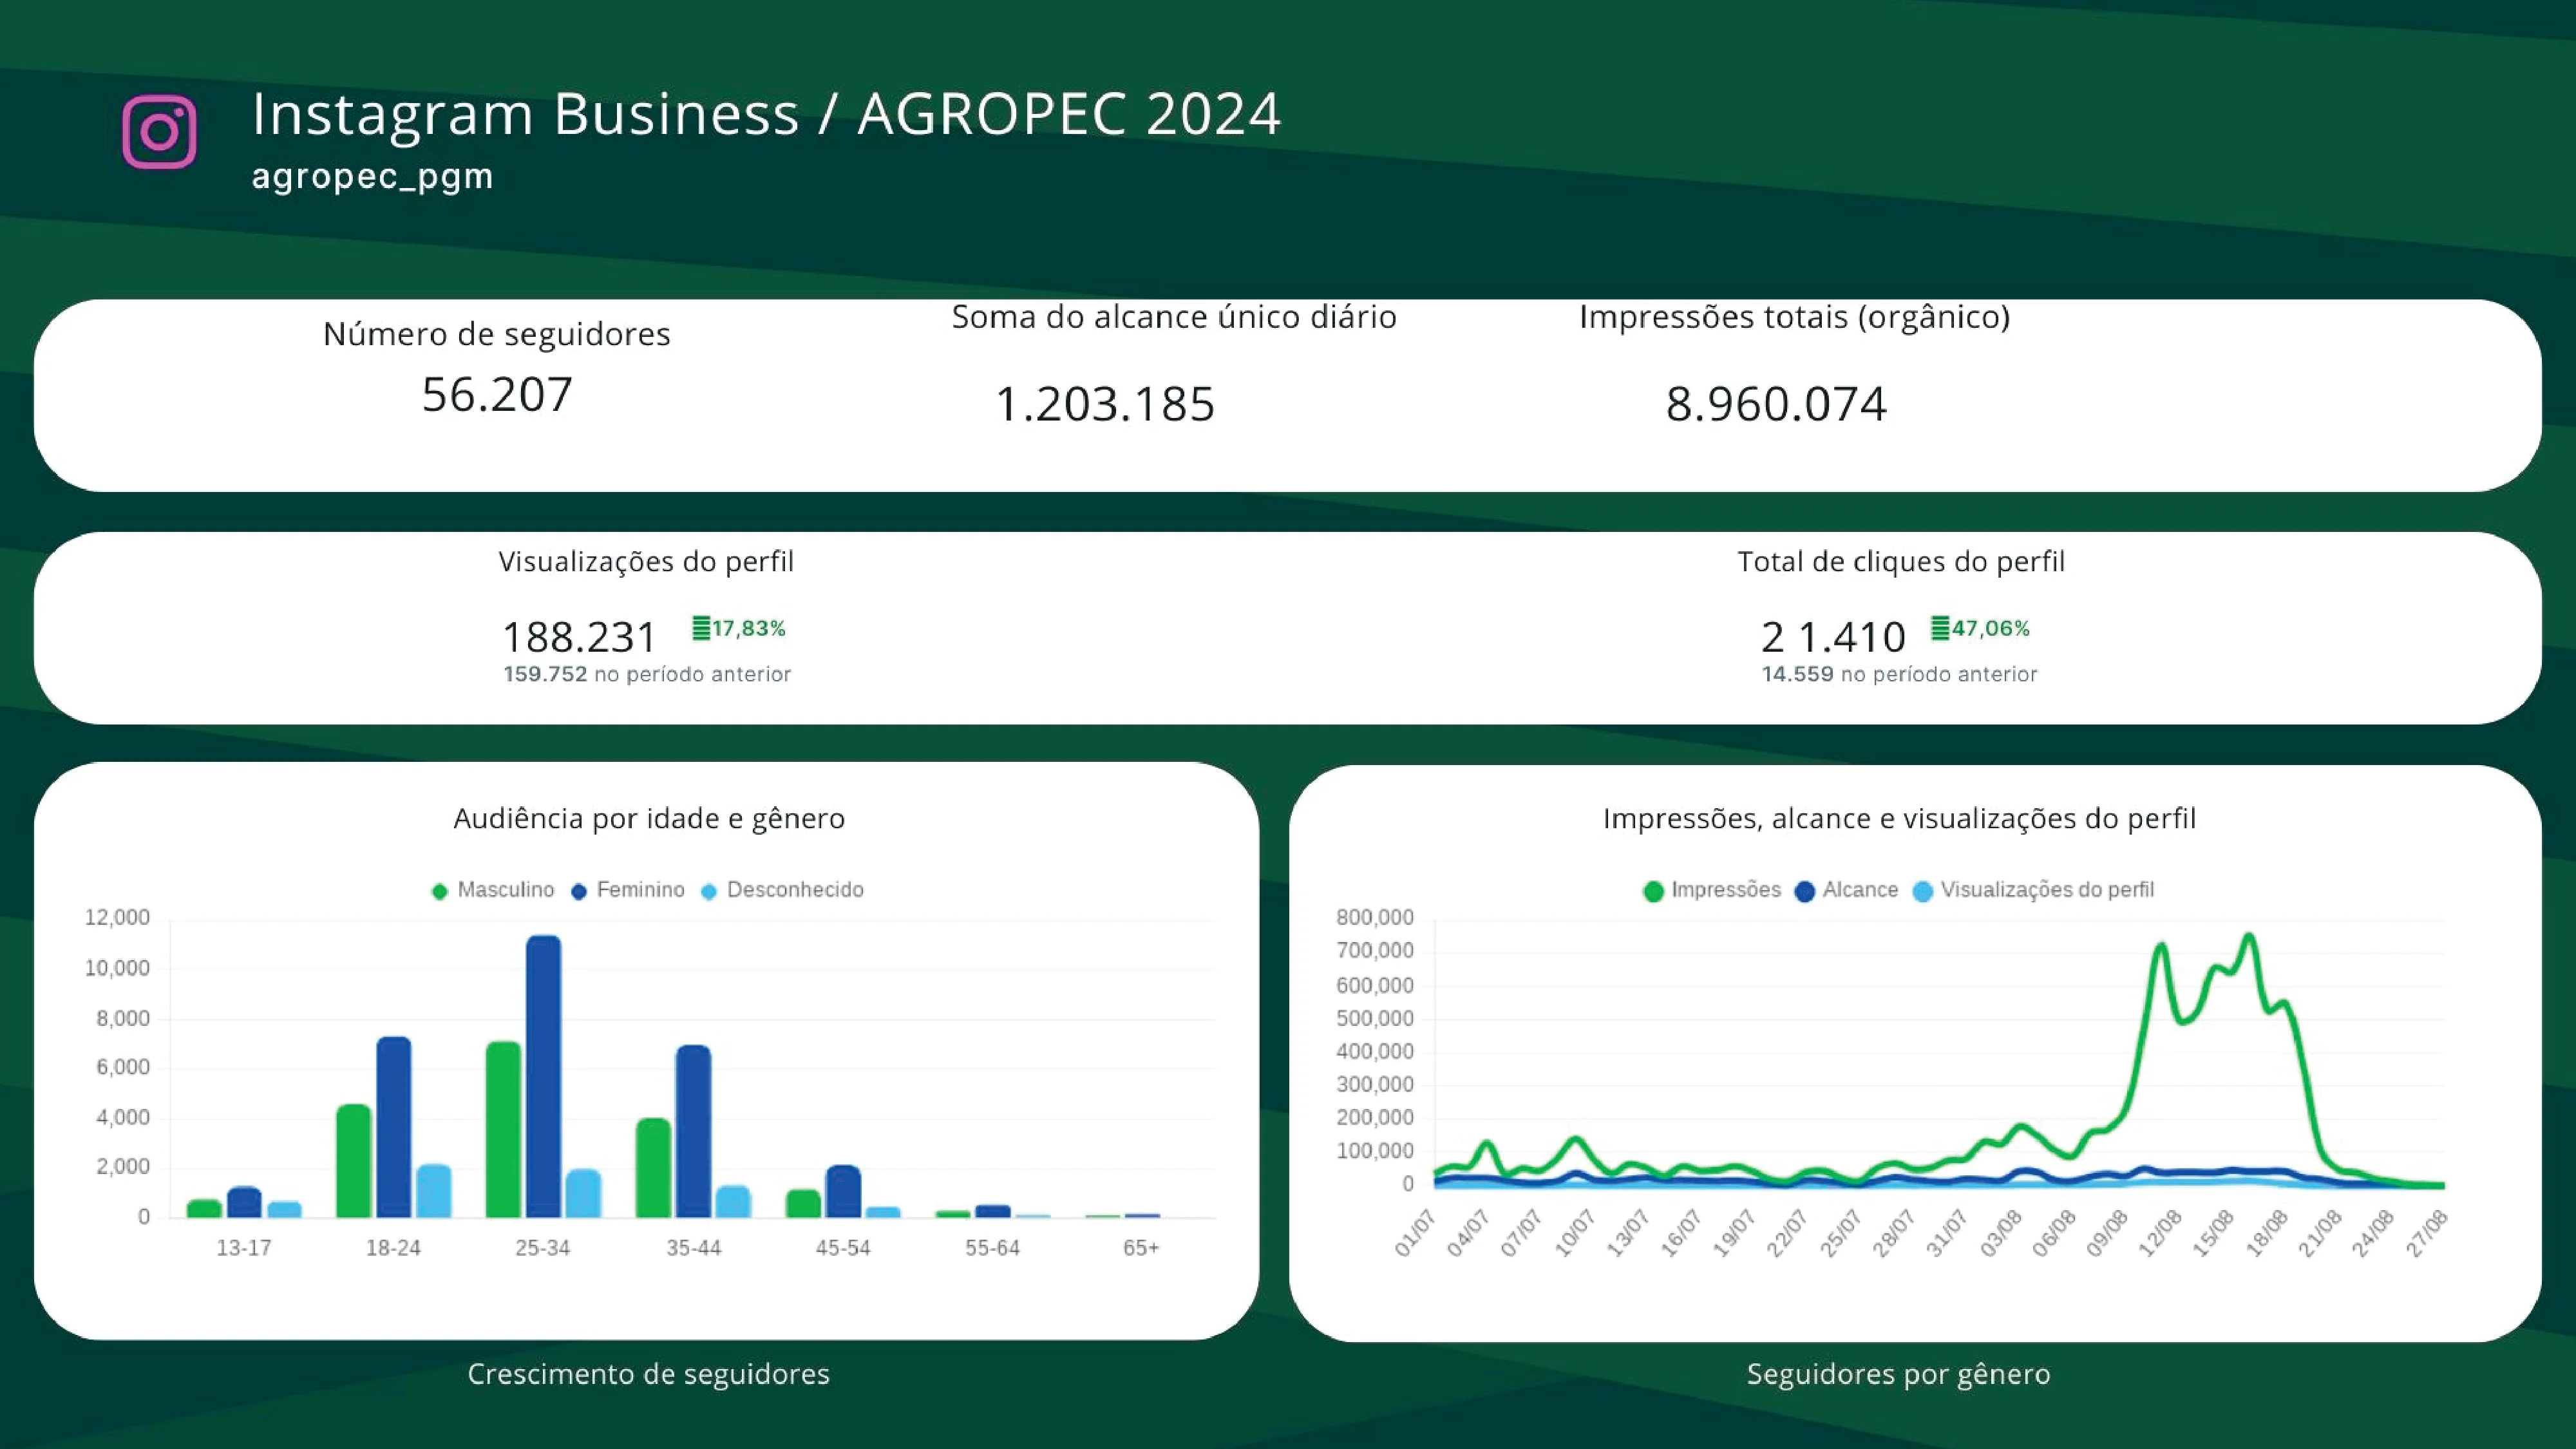Select the Masculino bar for 35-44
2576x1449 pixels.
pos(653,1168)
